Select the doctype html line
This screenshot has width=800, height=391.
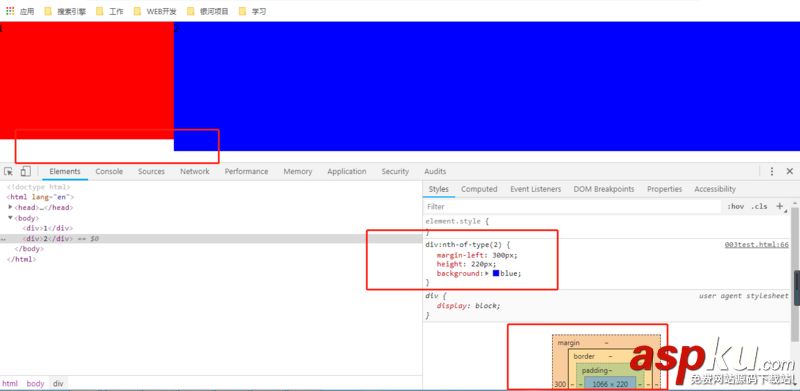point(38,187)
